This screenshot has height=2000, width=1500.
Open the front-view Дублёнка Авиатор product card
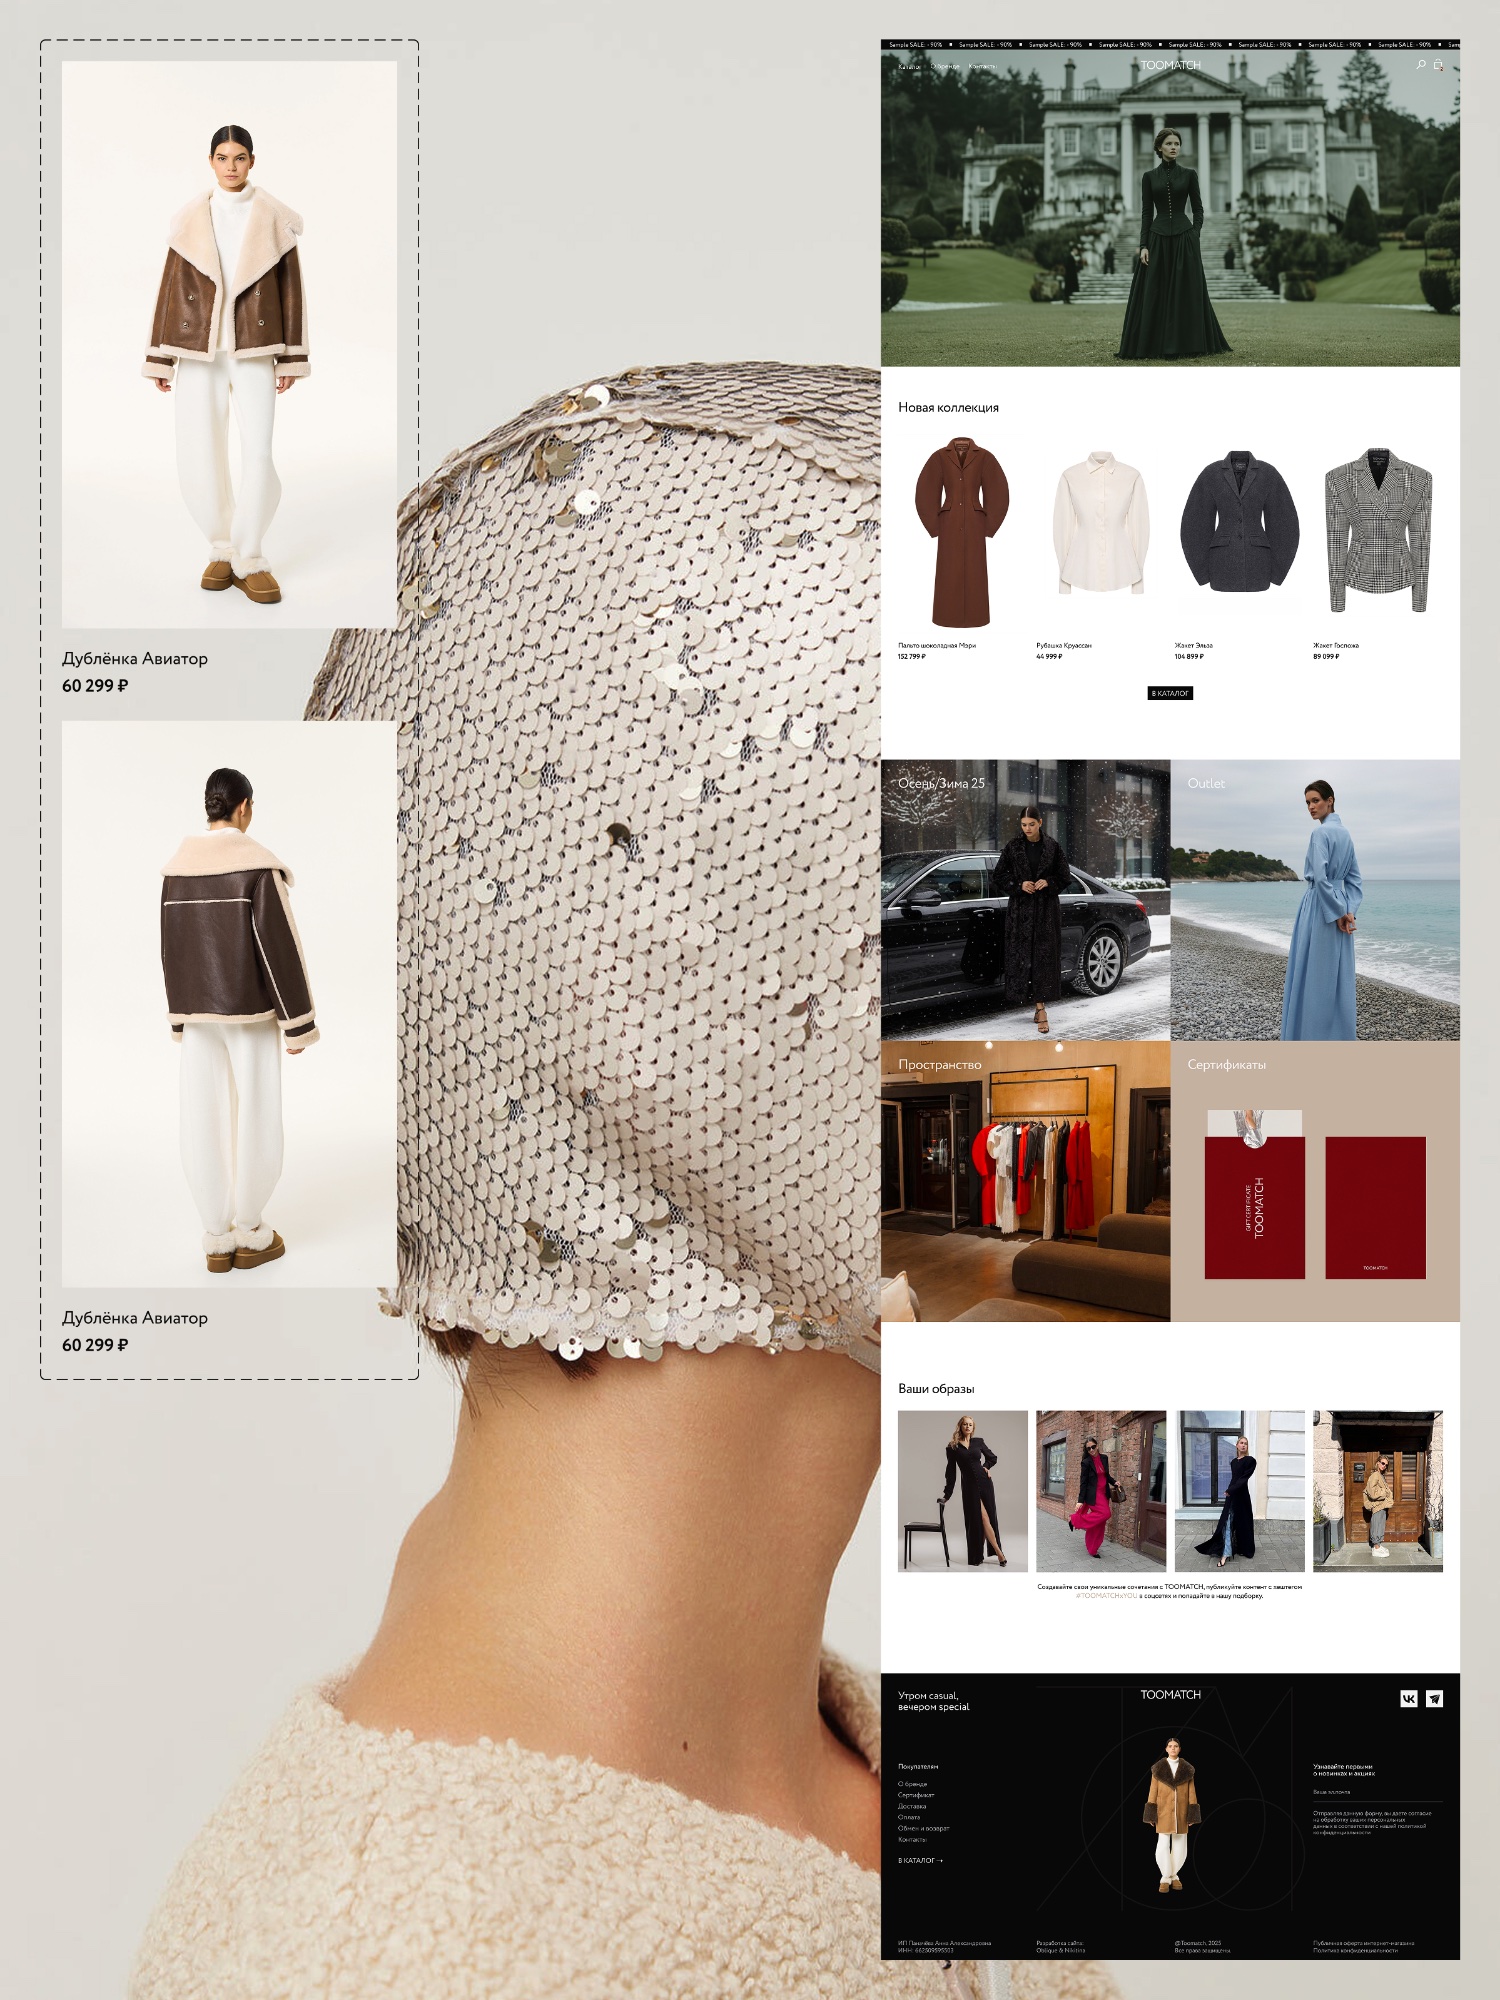coord(229,378)
